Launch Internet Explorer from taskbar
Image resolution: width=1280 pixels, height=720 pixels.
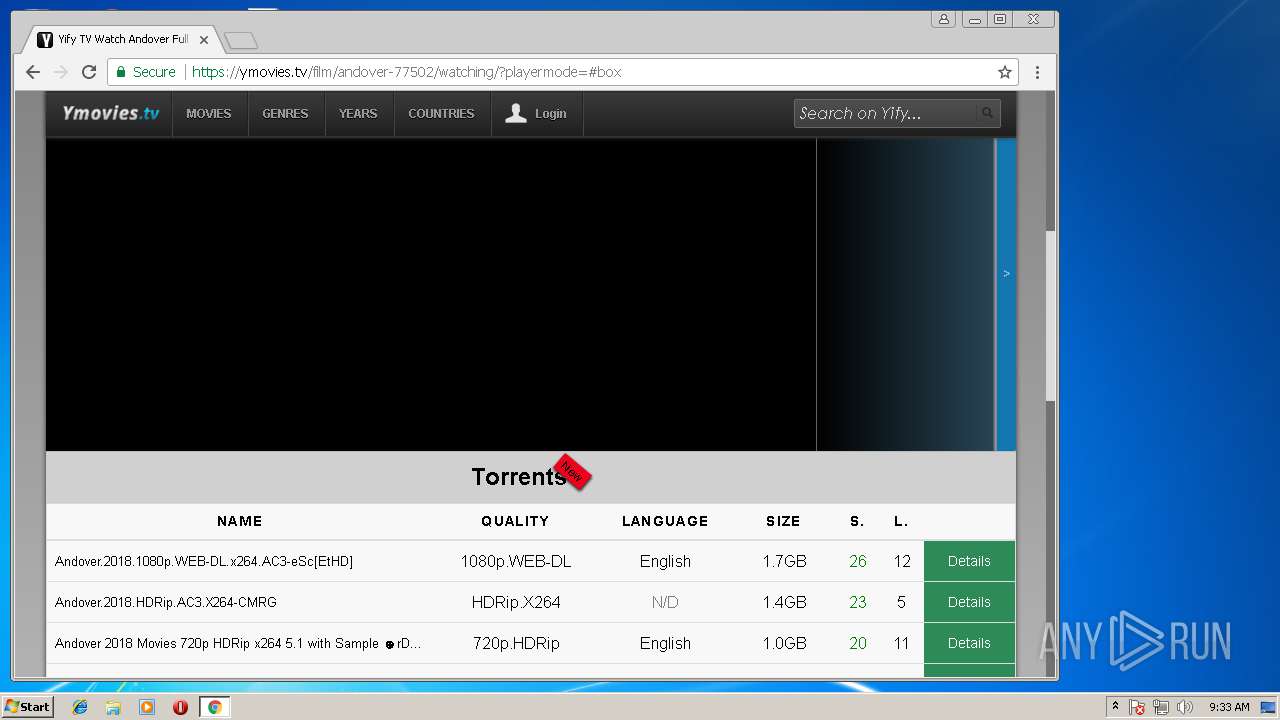pos(80,707)
